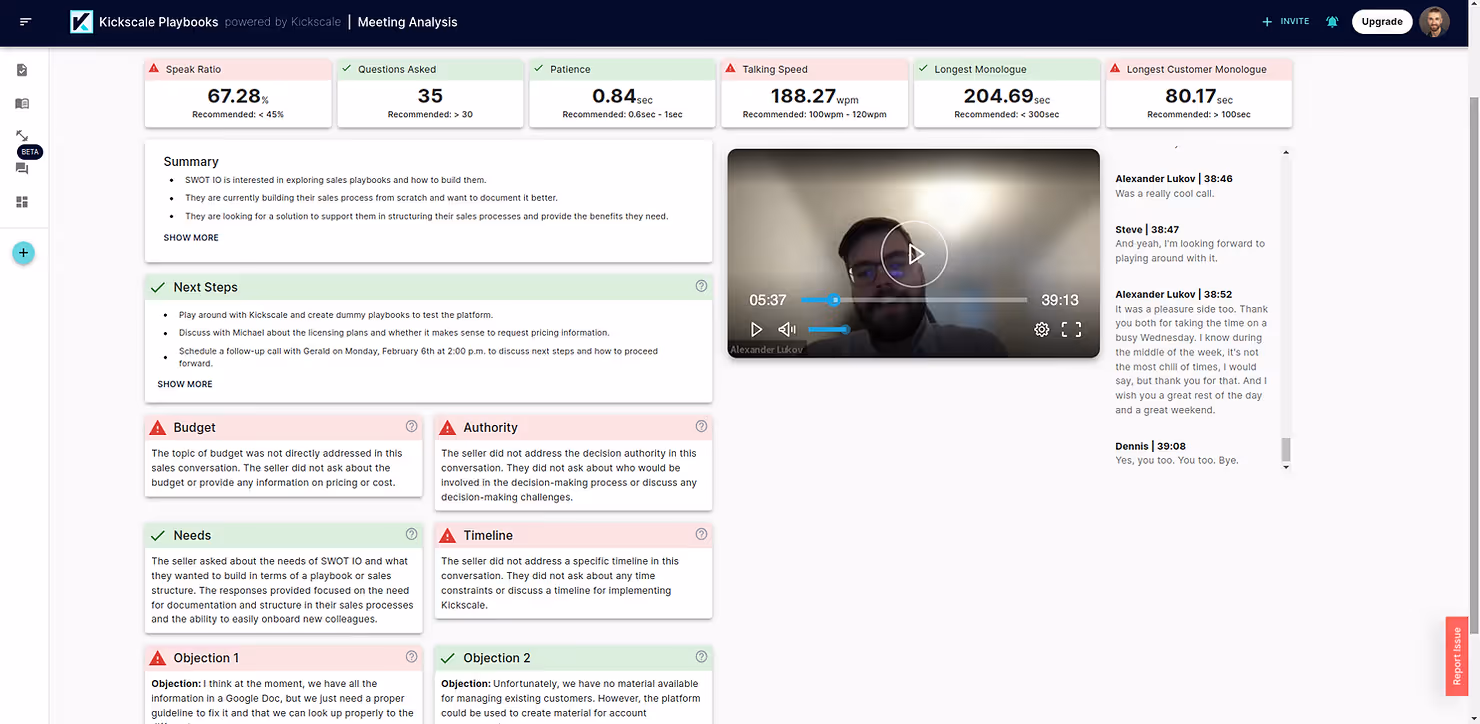Click the Questions Asked metric card

tap(430, 93)
